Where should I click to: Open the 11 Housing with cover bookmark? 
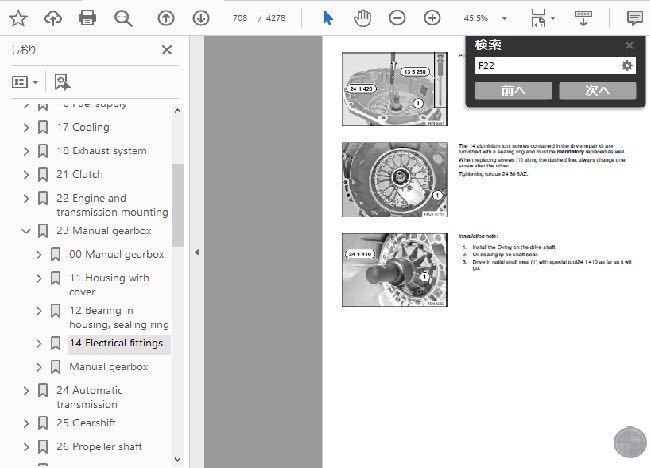tap(109, 284)
